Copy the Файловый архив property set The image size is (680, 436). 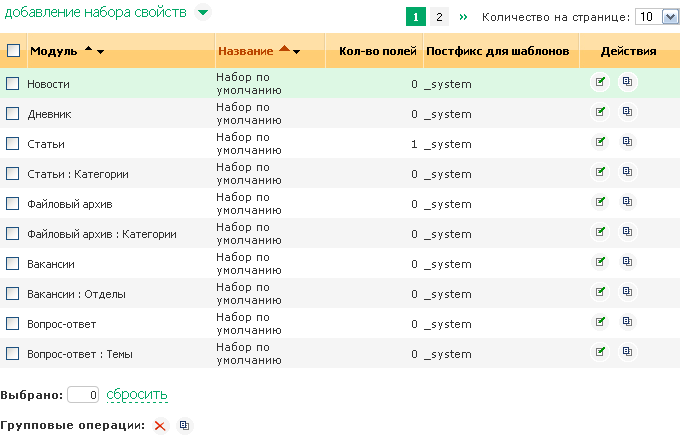tap(627, 202)
